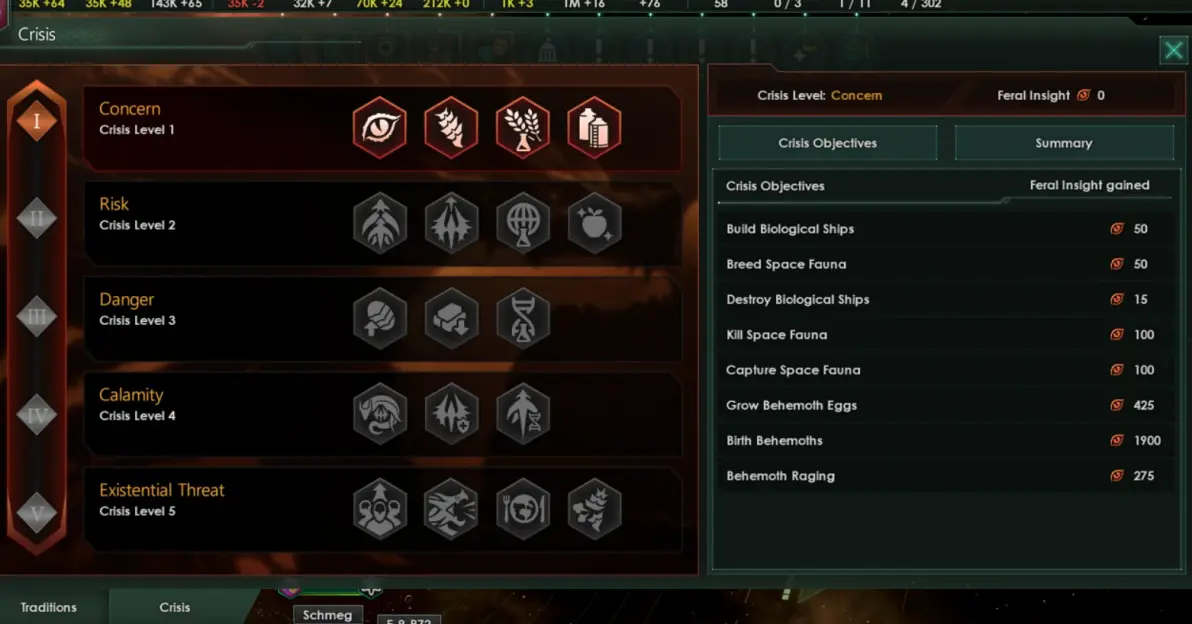Switch to the Summary tab
This screenshot has height=624, width=1192.
click(x=1064, y=143)
